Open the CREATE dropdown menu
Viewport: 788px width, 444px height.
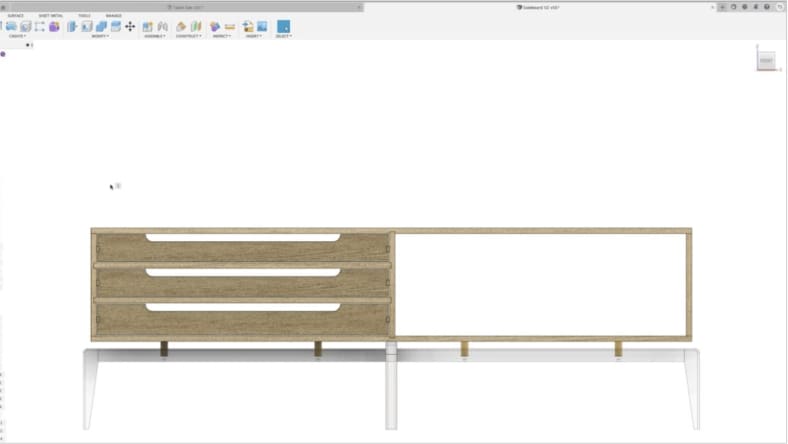[17, 36]
